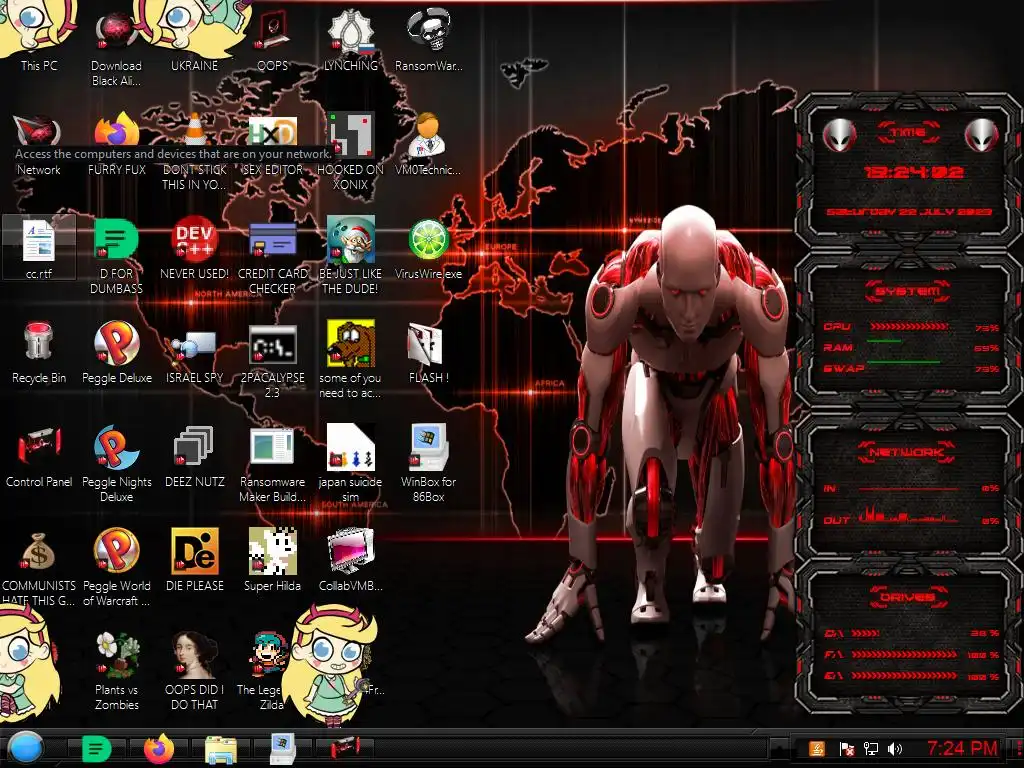This screenshot has height=768, width=1024.
Task: Click the 7:24 PM taskbar clock
Action: [963, 748]
